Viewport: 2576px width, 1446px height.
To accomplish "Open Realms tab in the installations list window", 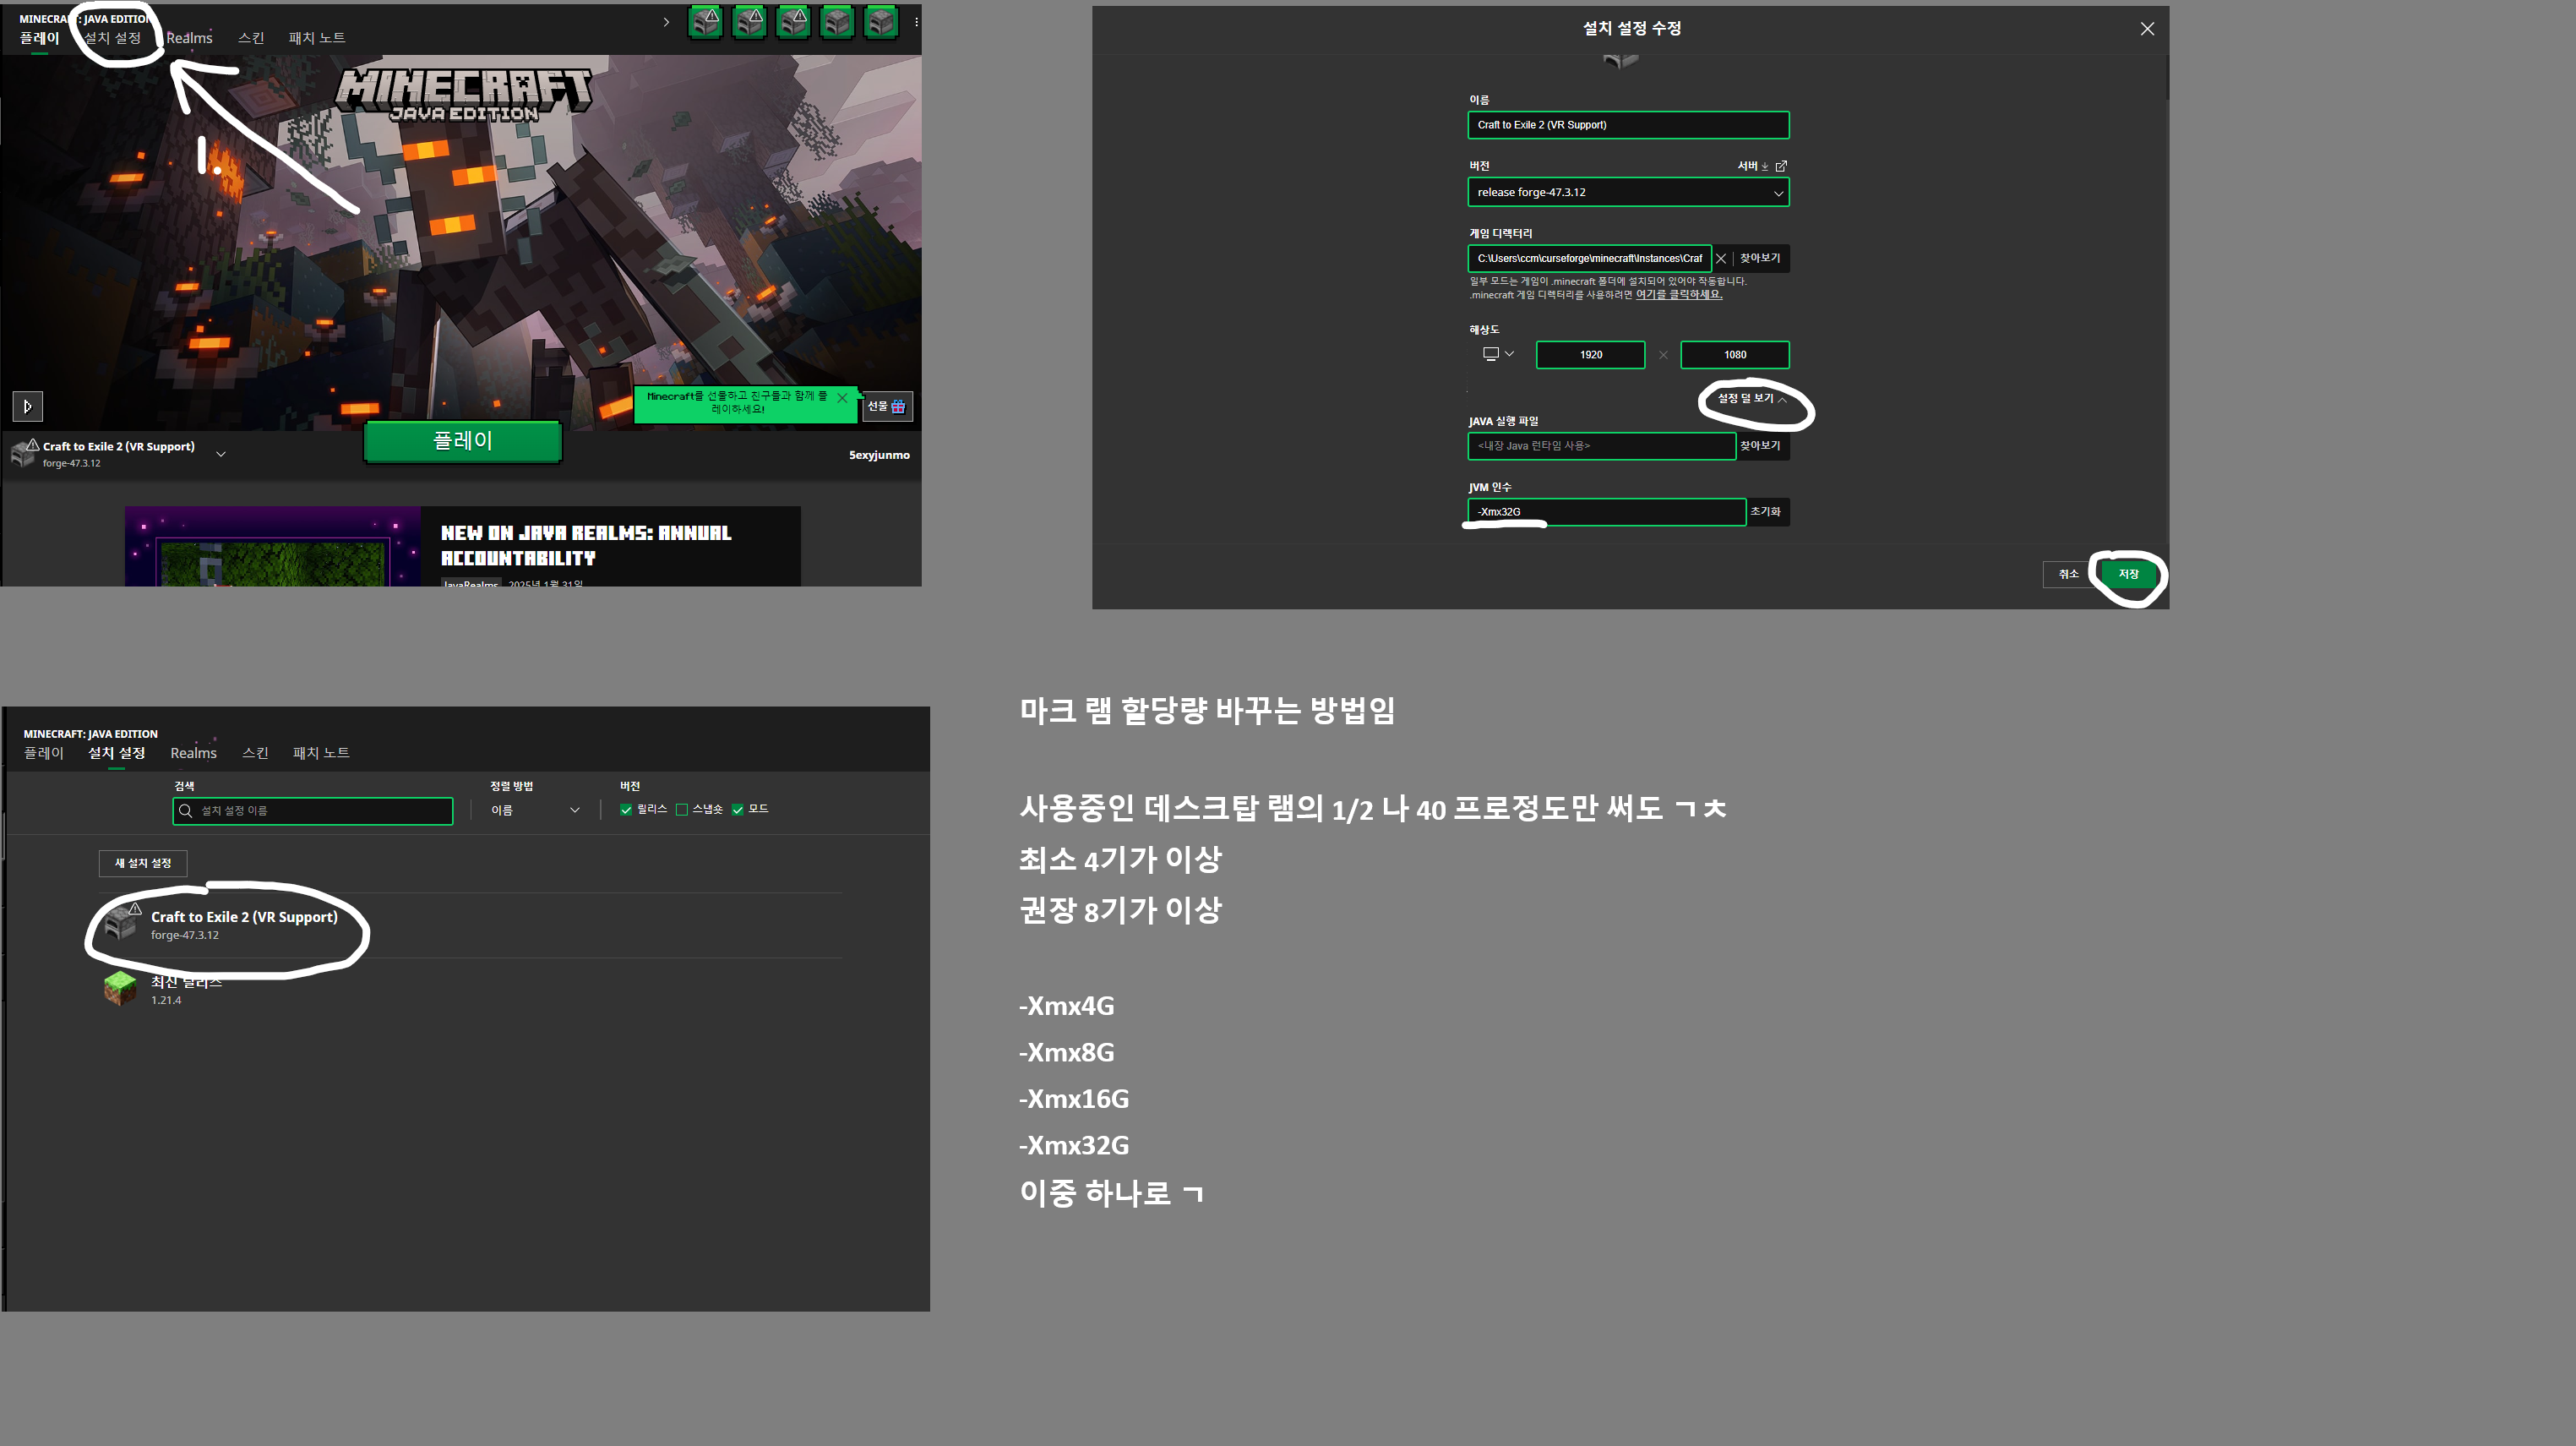I will coord(193,753).
